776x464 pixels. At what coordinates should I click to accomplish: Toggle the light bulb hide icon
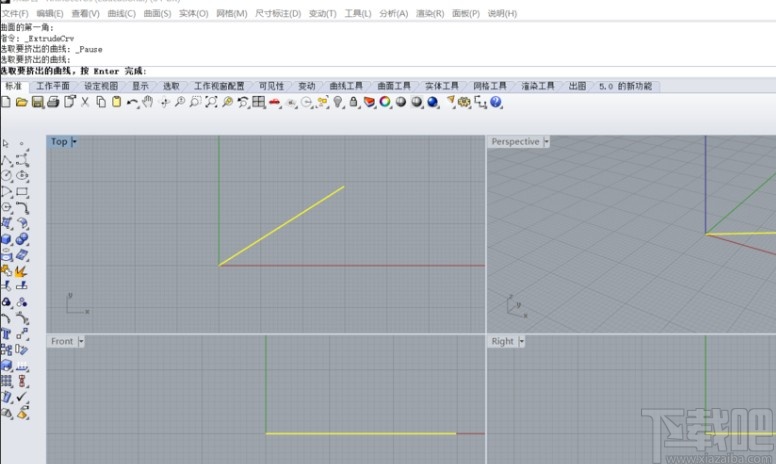click(x=338, y=102)
